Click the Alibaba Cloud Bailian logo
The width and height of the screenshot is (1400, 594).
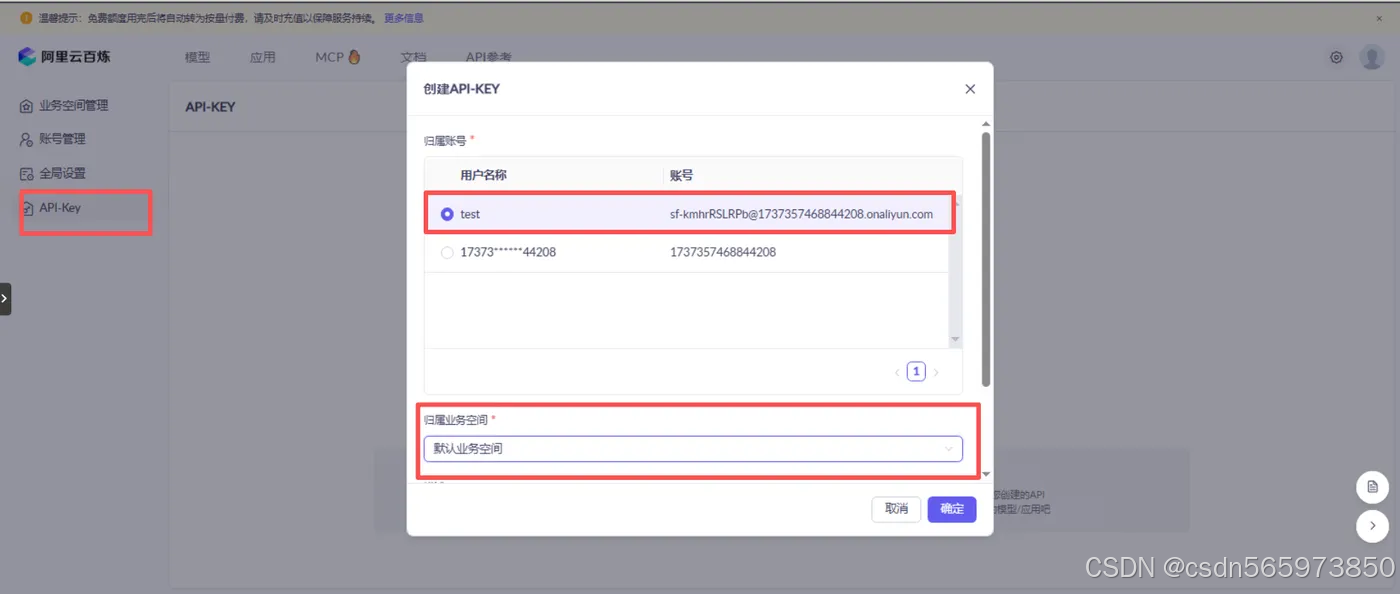tap(65, 57)
